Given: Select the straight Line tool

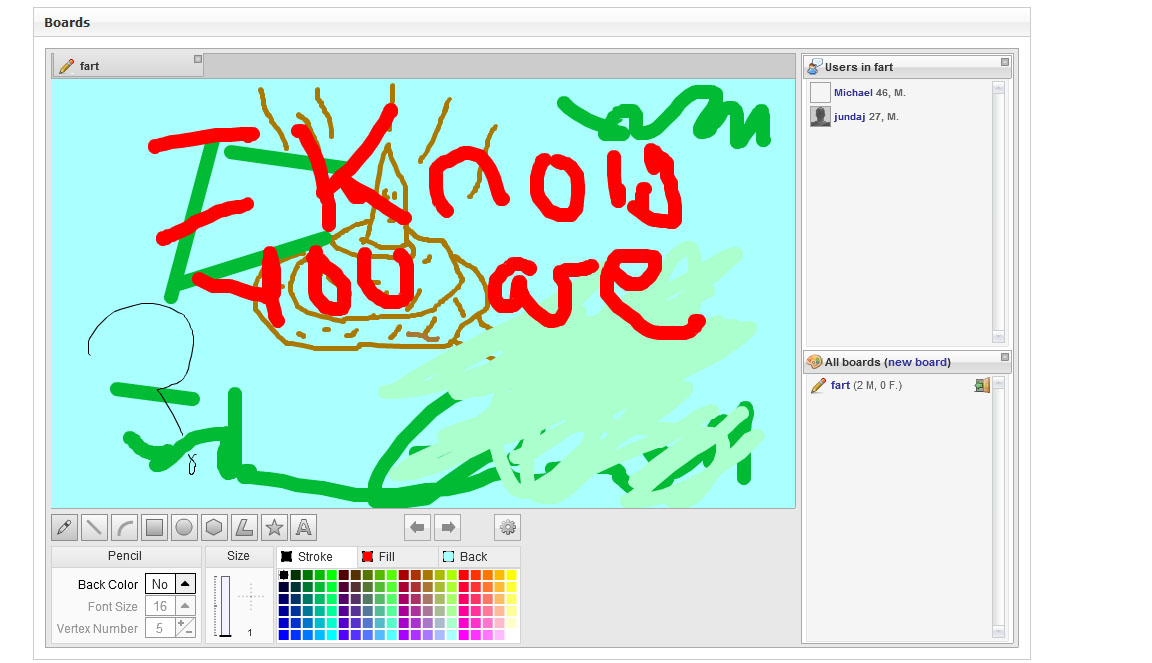Looking at the screenshot, I should tap(95, 527).
